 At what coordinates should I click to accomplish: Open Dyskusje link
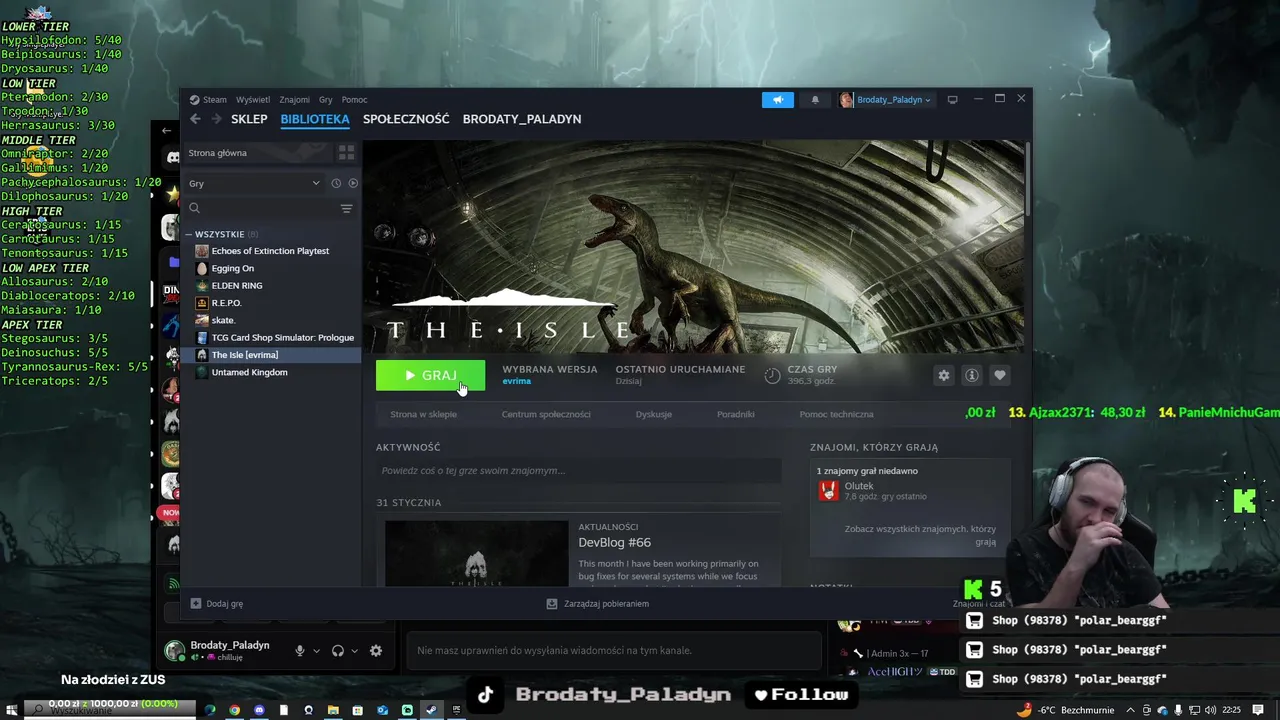[x=654, y=414]
